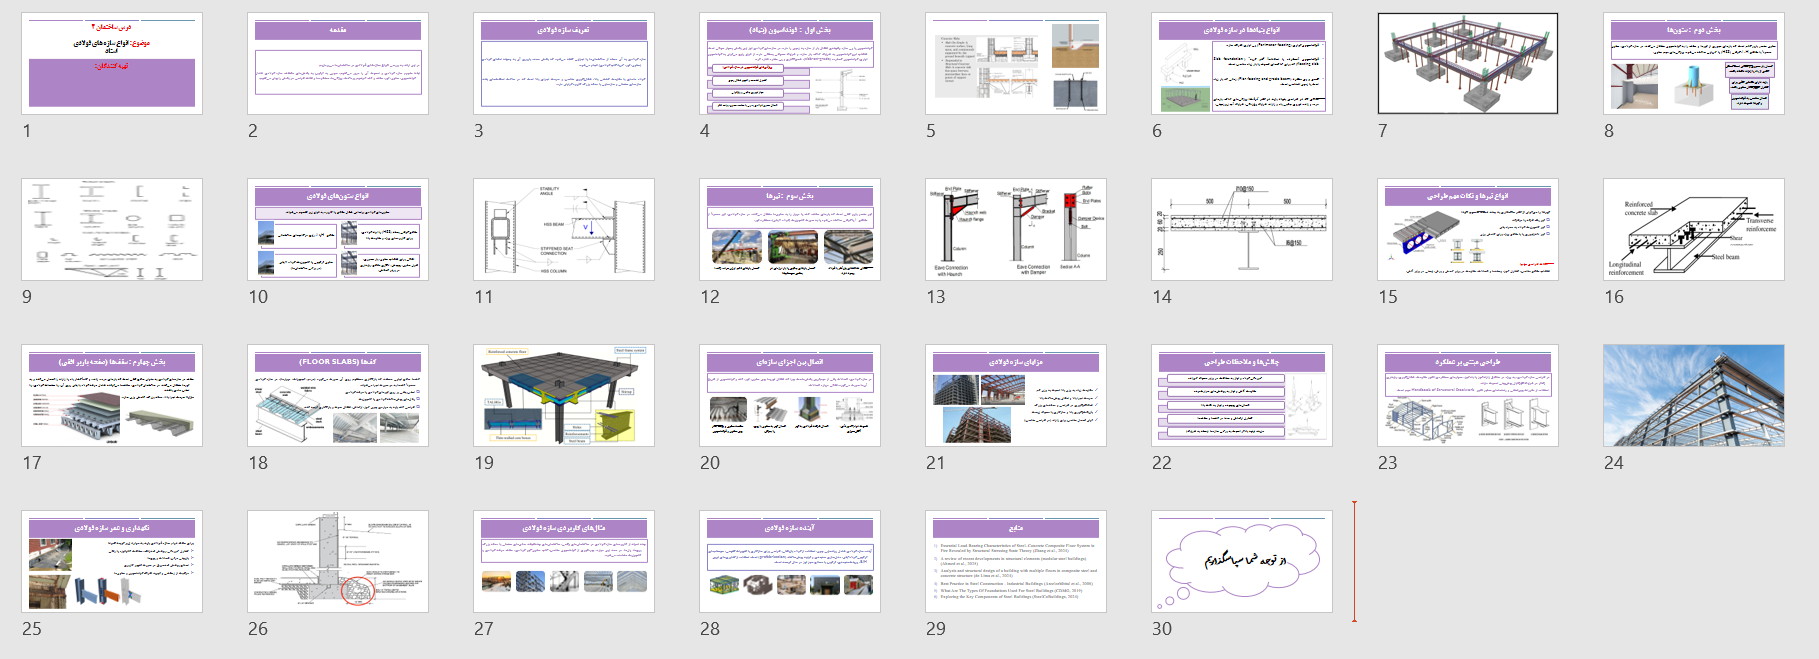Click slide 14 beam dimension drawing
The image size is (1819, 659).
pyautogui.click(x=1242, y=229)
